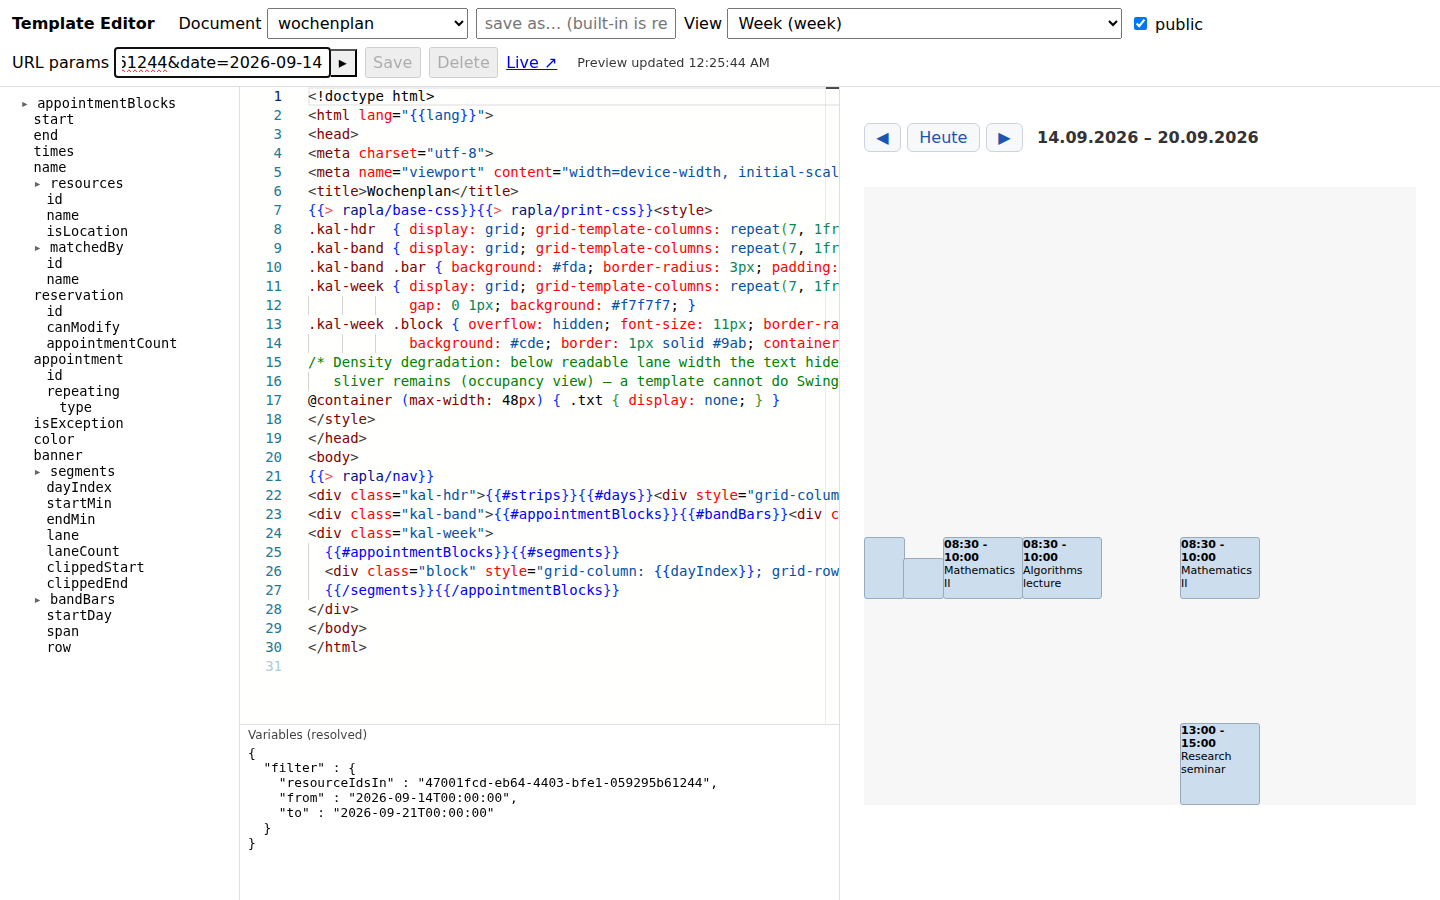Open the Live link
This screenshot has height=900, width=1440.
click(x=531, y=62)
